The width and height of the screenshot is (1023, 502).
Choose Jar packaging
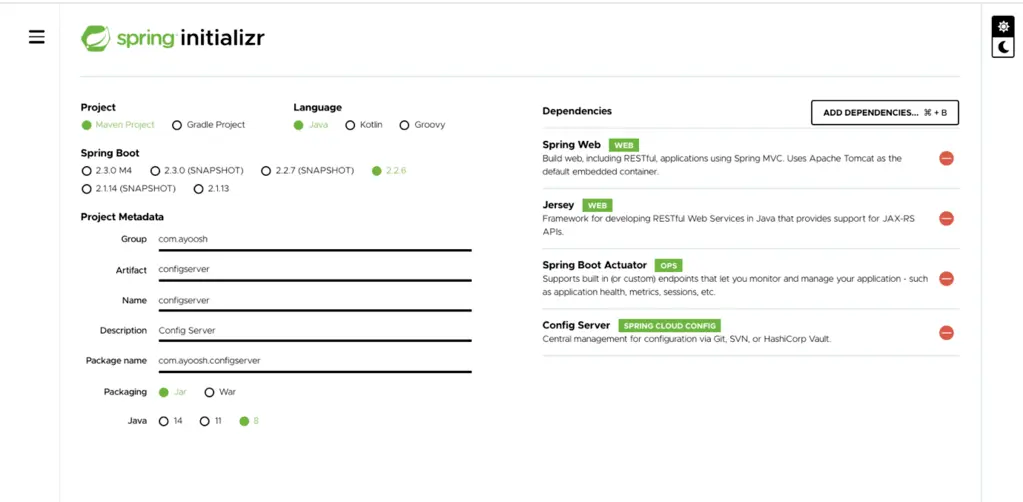pos(173,392)
